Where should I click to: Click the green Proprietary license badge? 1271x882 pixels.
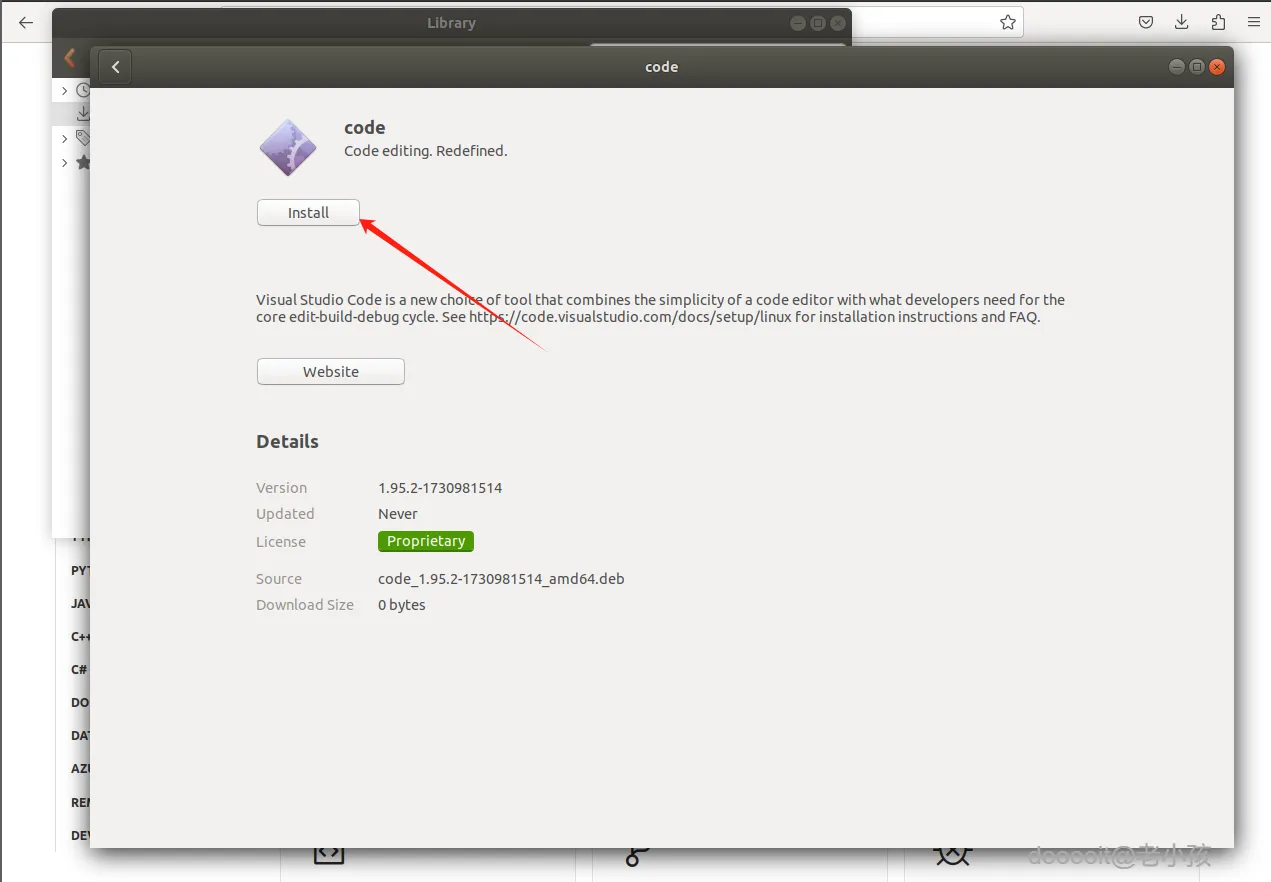tap(426, 541)
